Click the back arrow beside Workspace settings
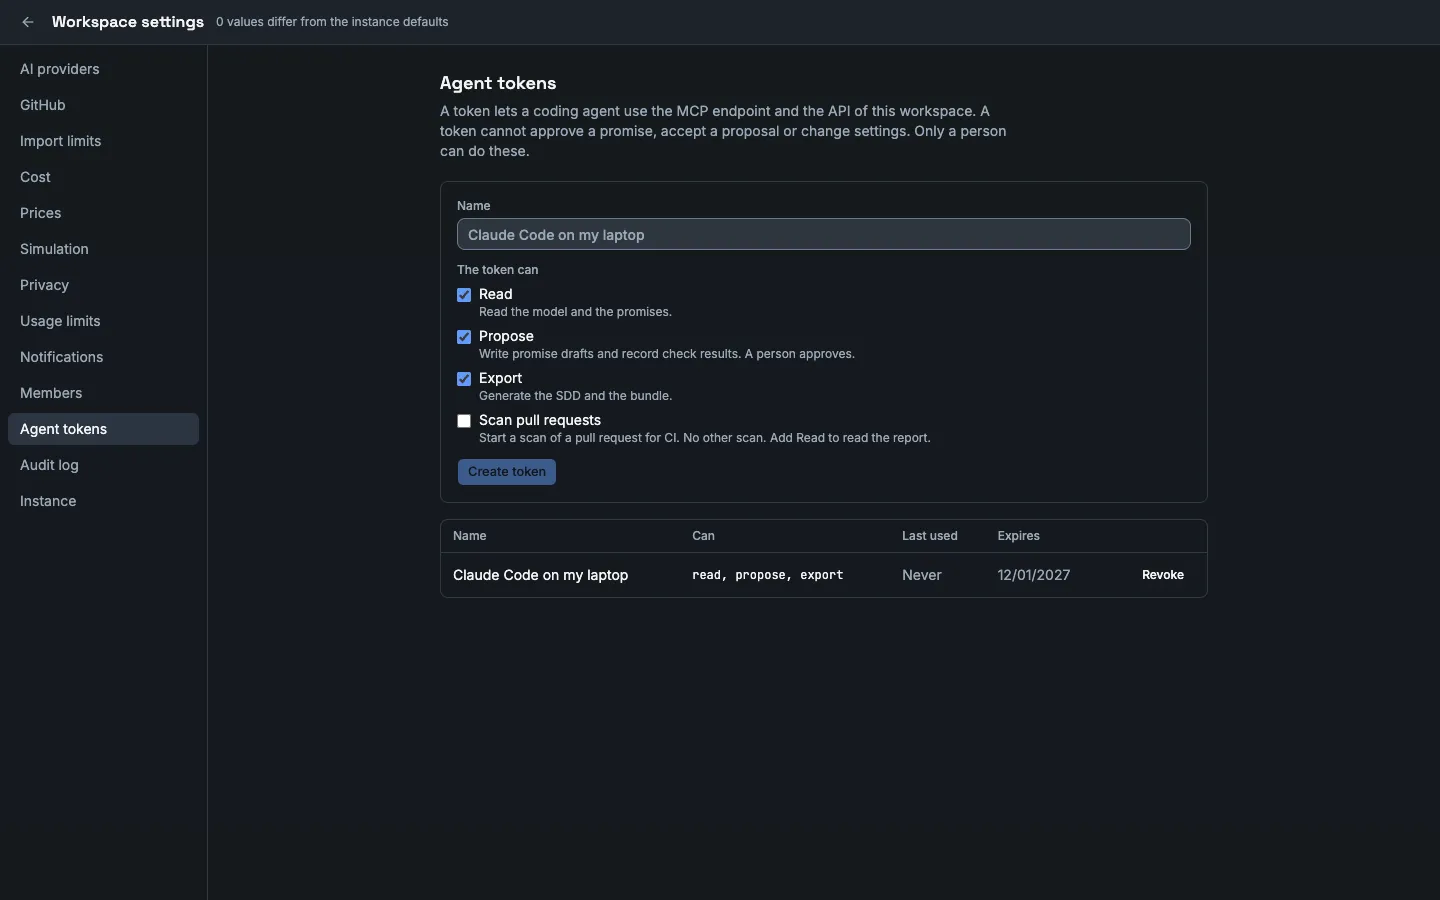Viewport: 1440px width, 900px height. tap(28, 22)
